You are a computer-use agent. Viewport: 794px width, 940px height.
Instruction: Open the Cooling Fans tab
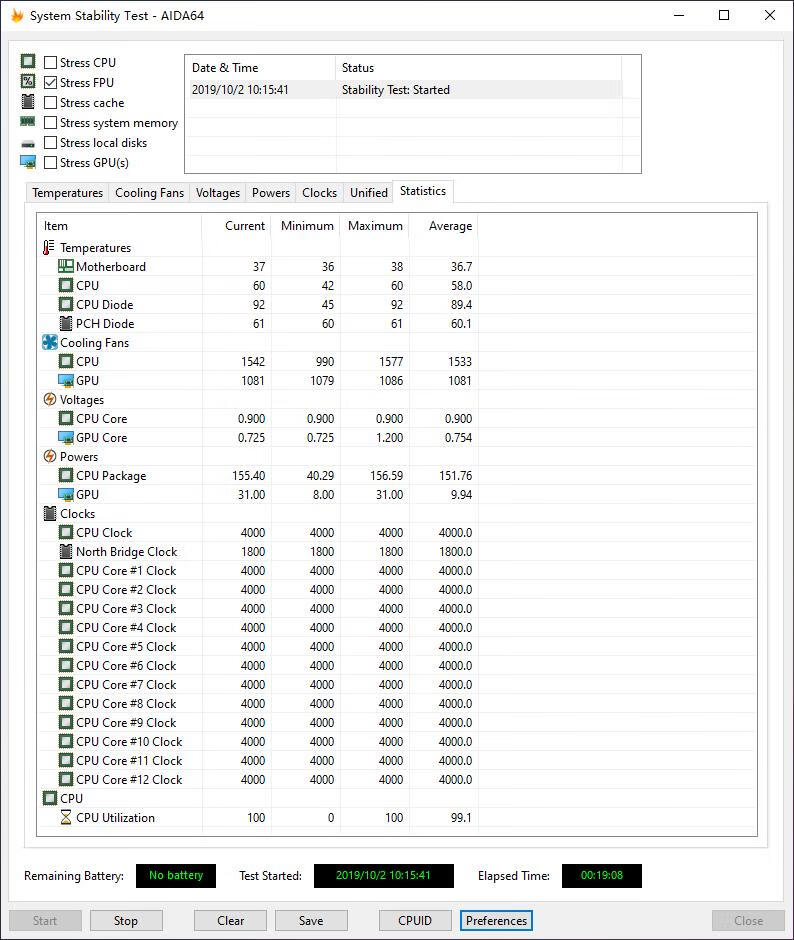tap(149, 193)
